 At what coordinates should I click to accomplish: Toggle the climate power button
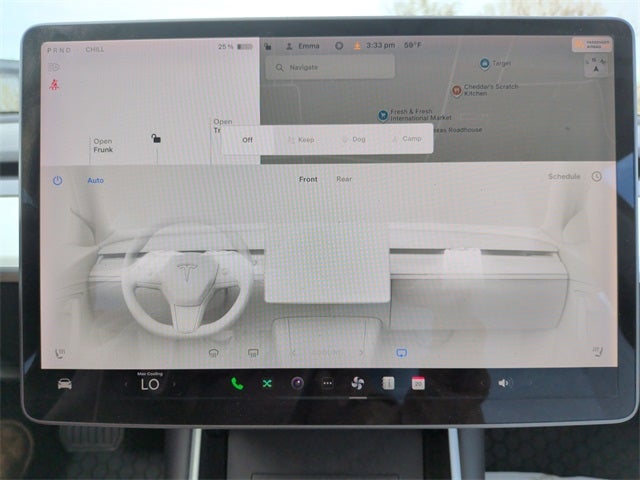57,180
